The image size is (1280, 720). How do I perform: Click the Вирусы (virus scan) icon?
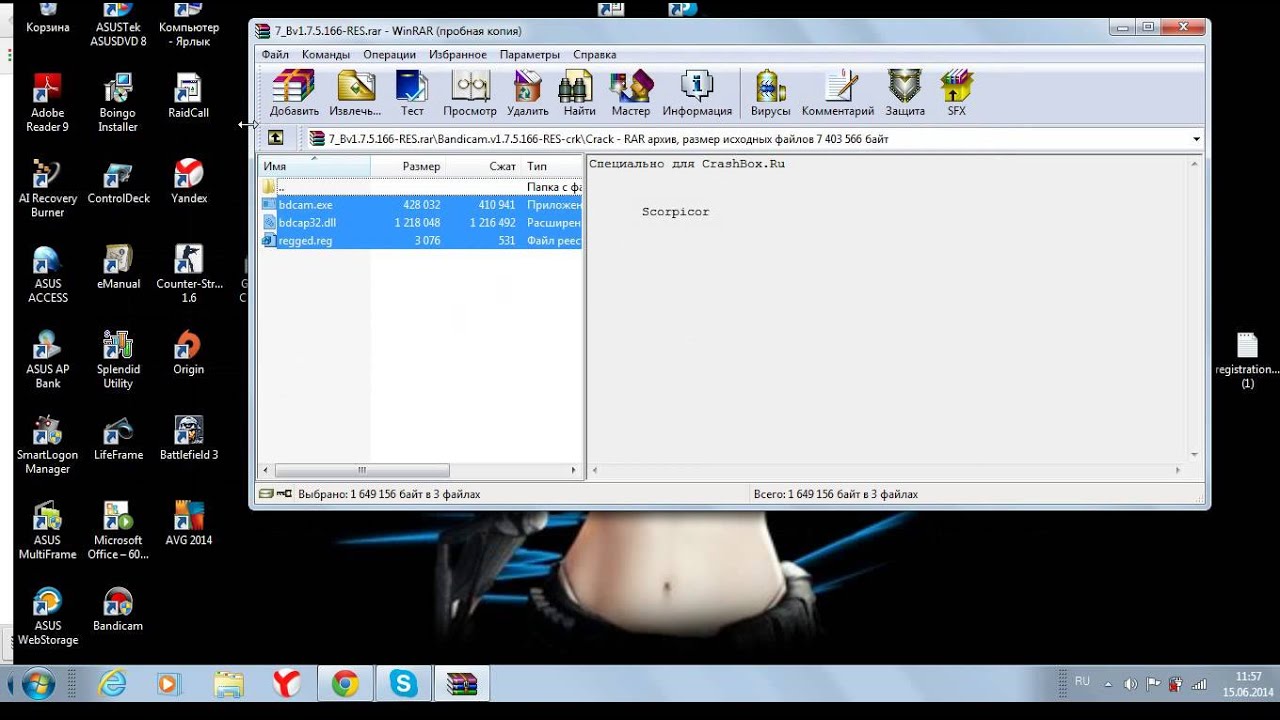[x=770, y=92]
